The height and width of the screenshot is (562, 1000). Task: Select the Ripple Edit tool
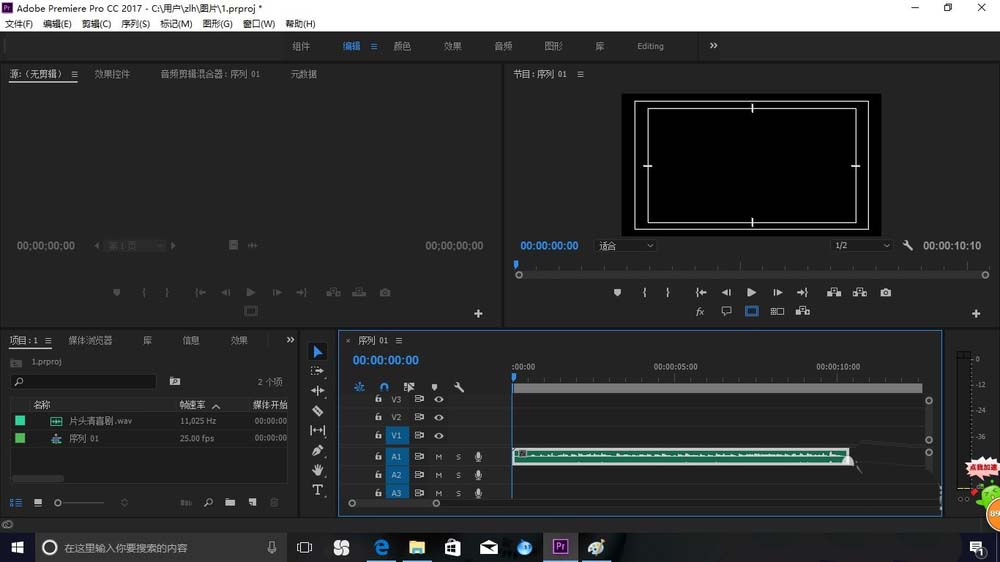[x=318, y=391]
